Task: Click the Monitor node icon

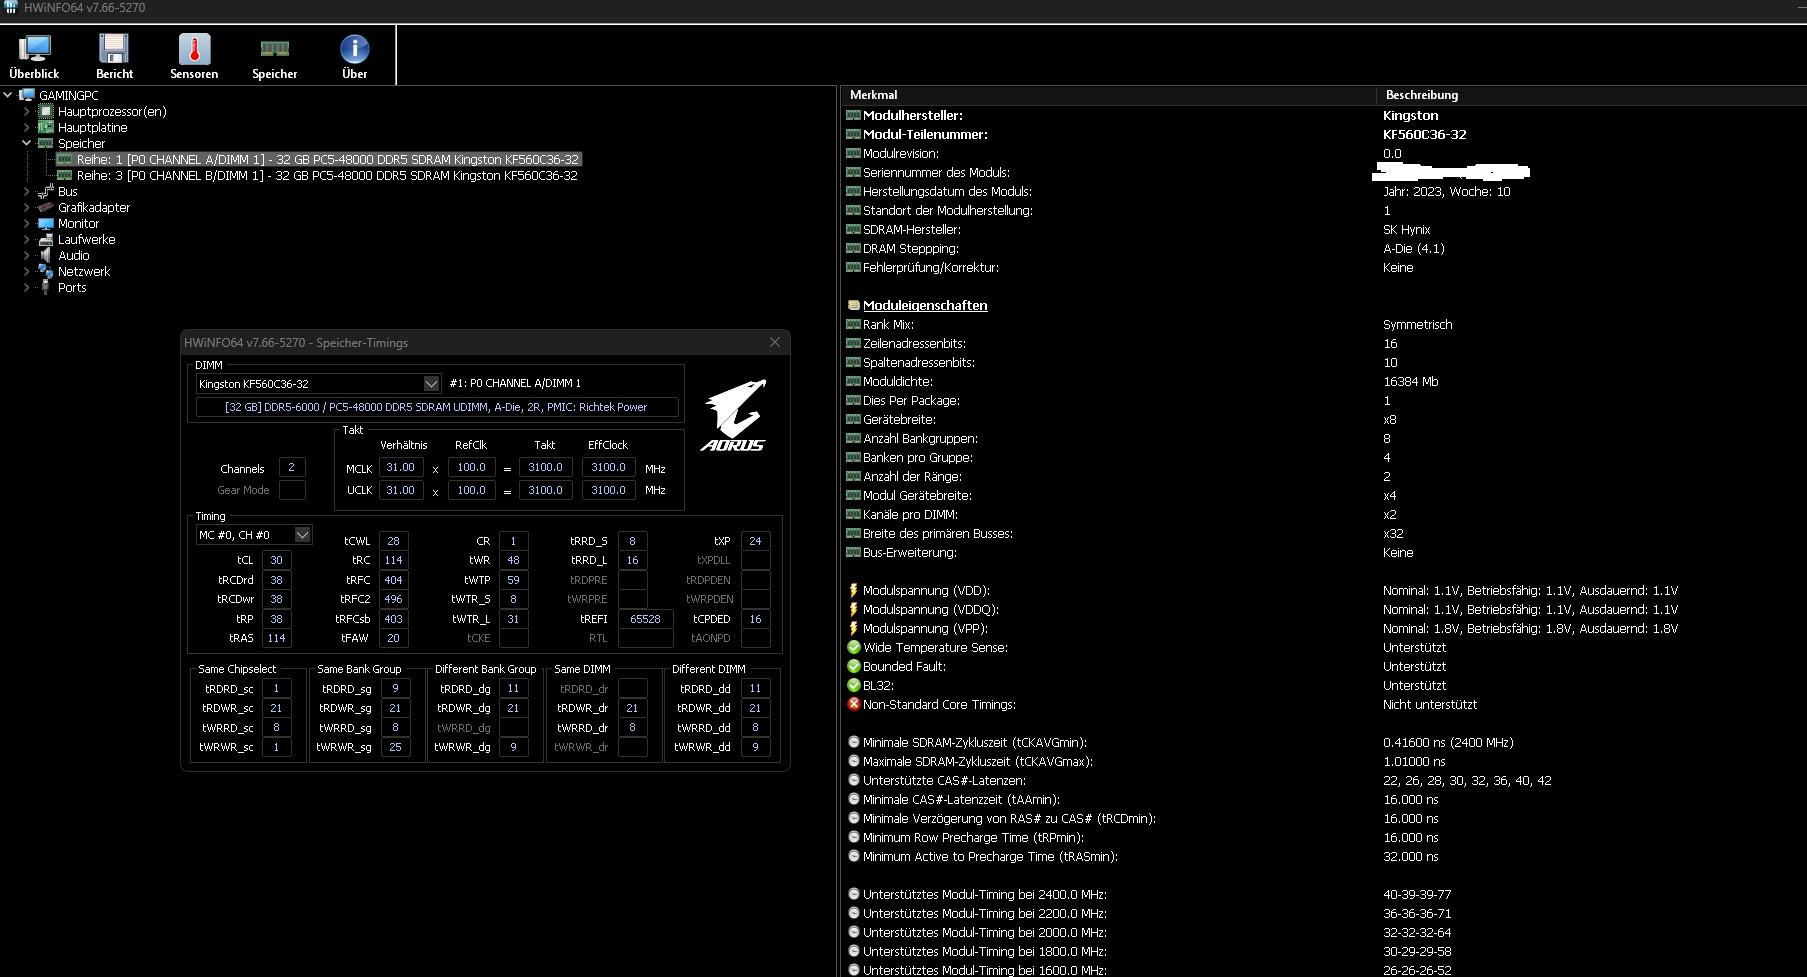Action: pyautogui.click(x=45, y=223)
